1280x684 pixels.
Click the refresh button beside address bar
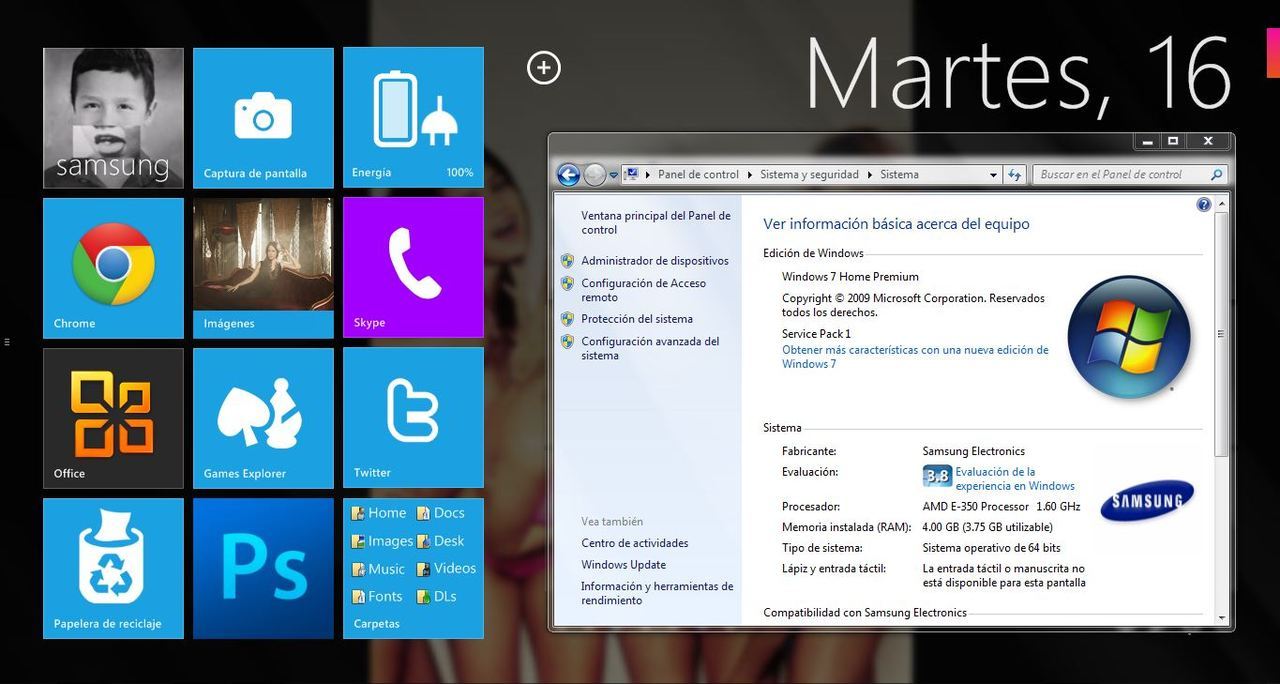click(x=1015, y=175)
